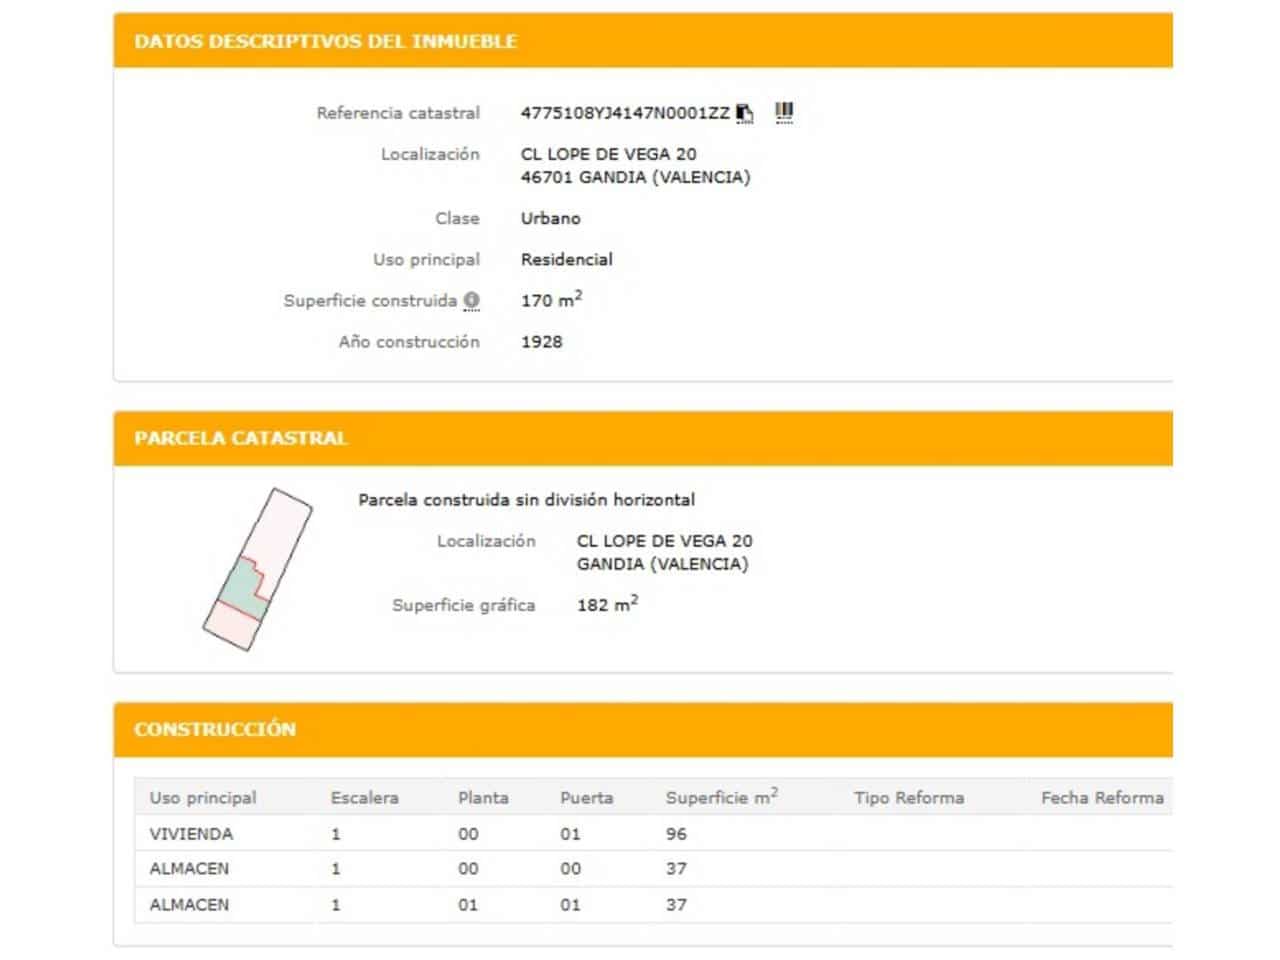This screenshot has width=1280, height=960.
Task: Click the 'Uso principal' column header
Action: 203,798
